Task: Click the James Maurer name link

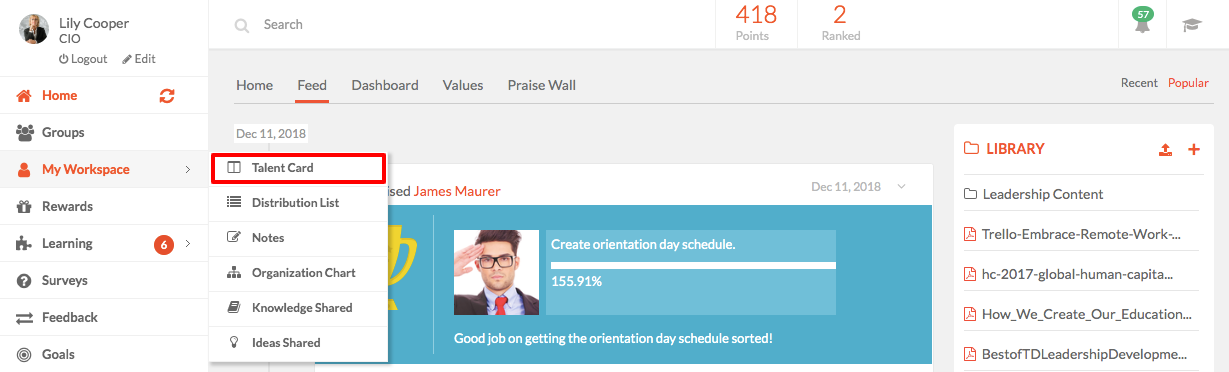Action: (457, 190)
